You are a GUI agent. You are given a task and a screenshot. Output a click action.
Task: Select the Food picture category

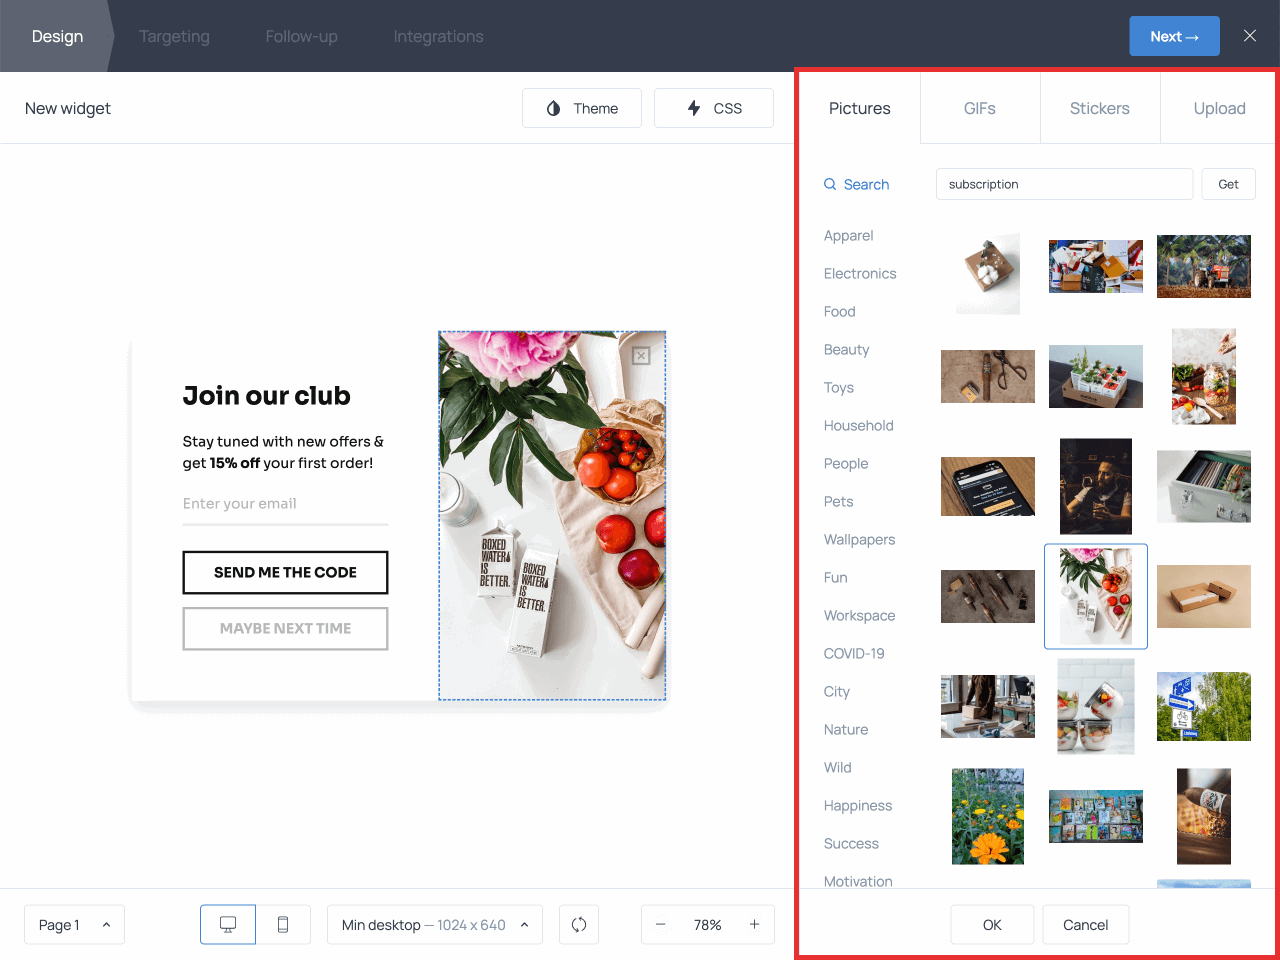840,312
